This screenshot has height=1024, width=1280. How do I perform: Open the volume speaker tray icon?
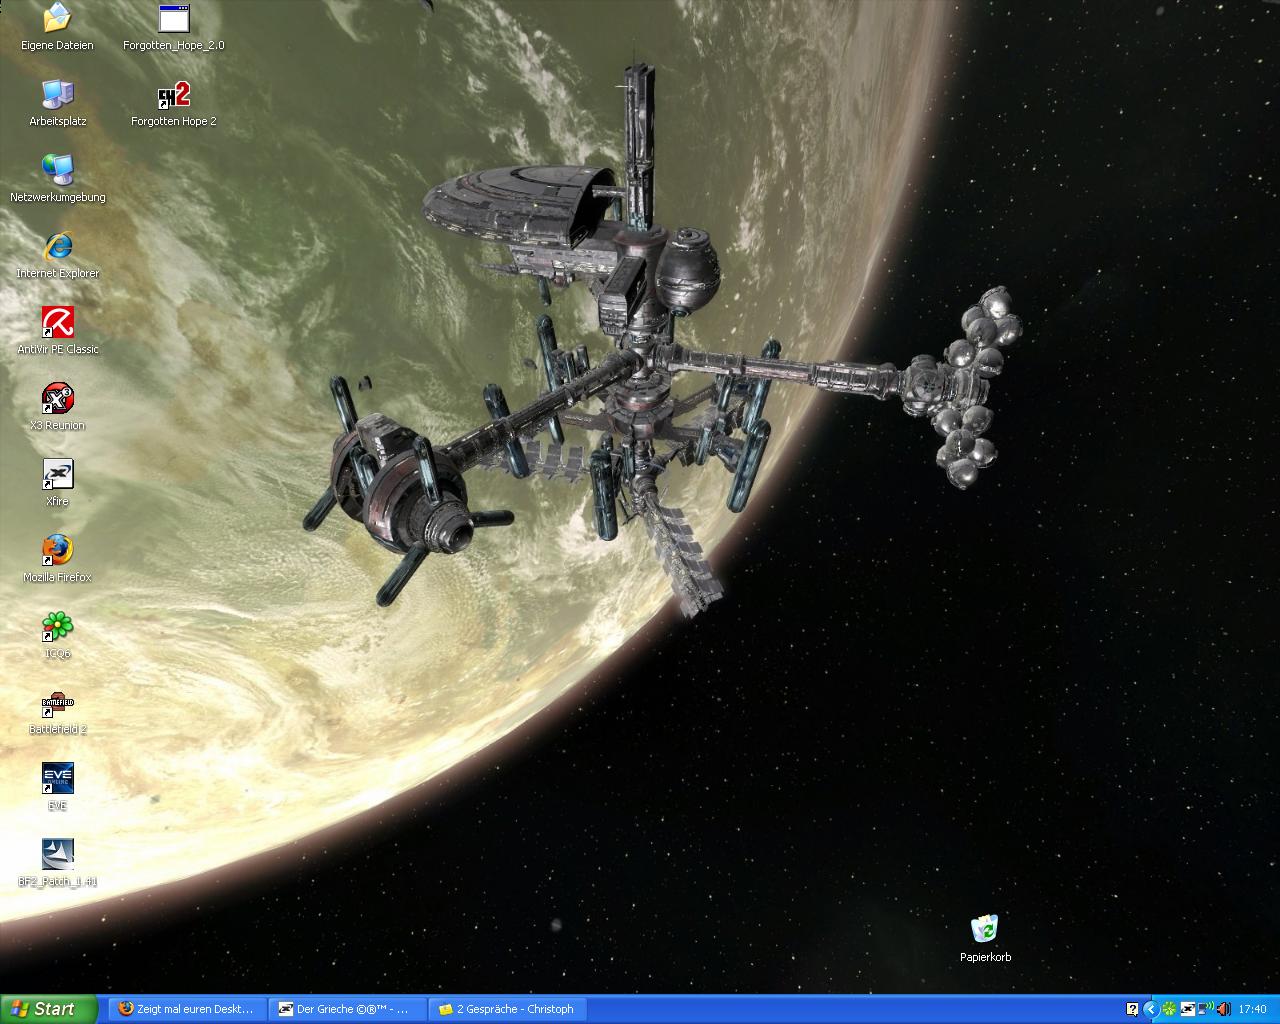[1222, 1009]
